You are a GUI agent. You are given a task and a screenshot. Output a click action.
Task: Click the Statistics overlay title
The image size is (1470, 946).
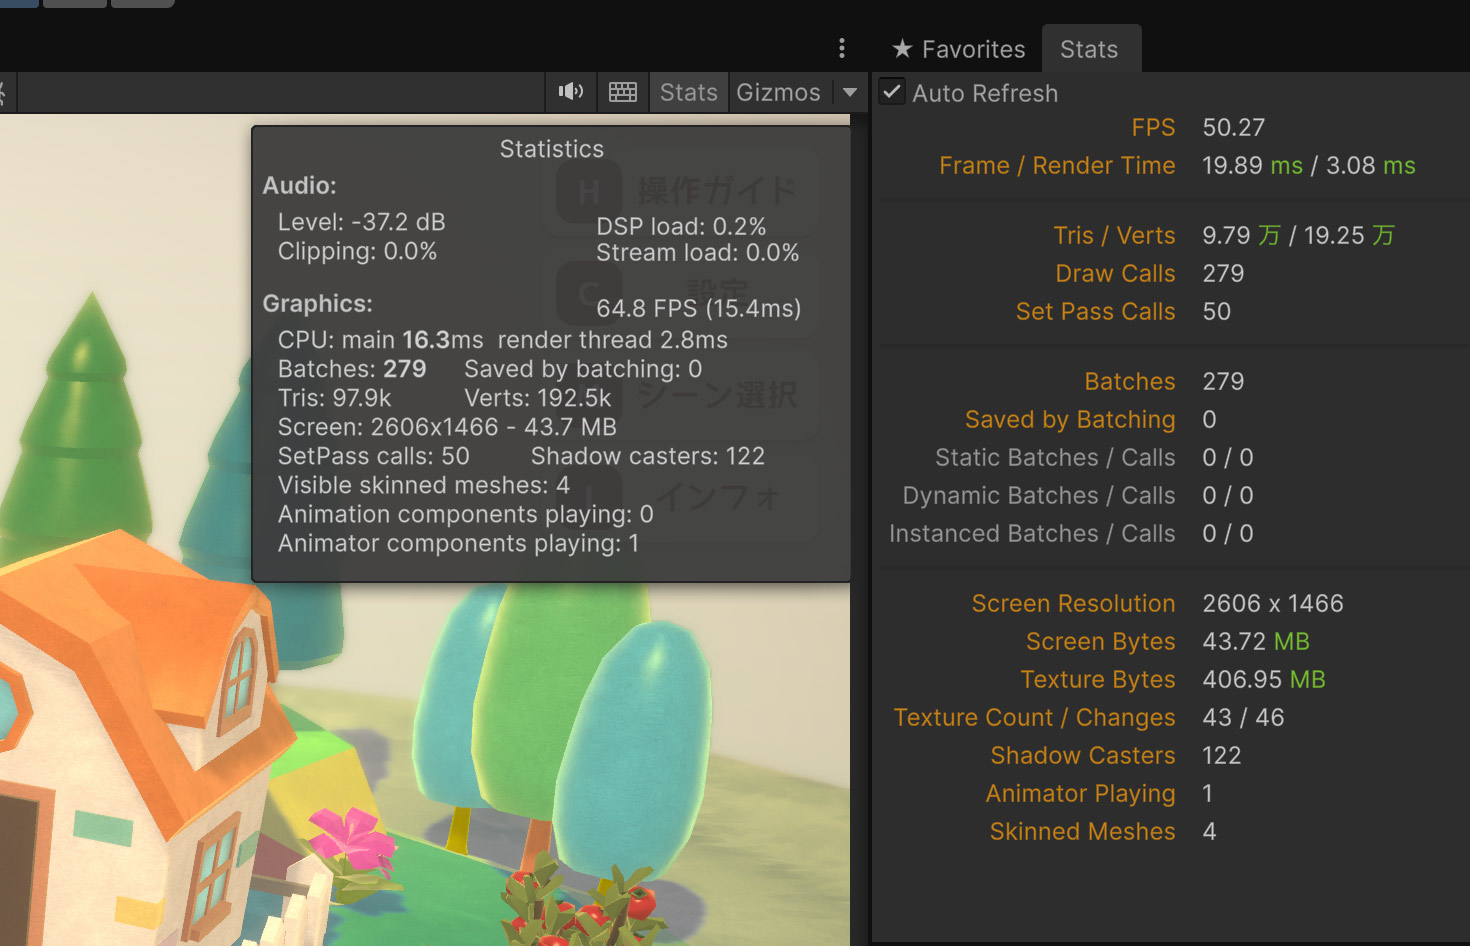551,149
